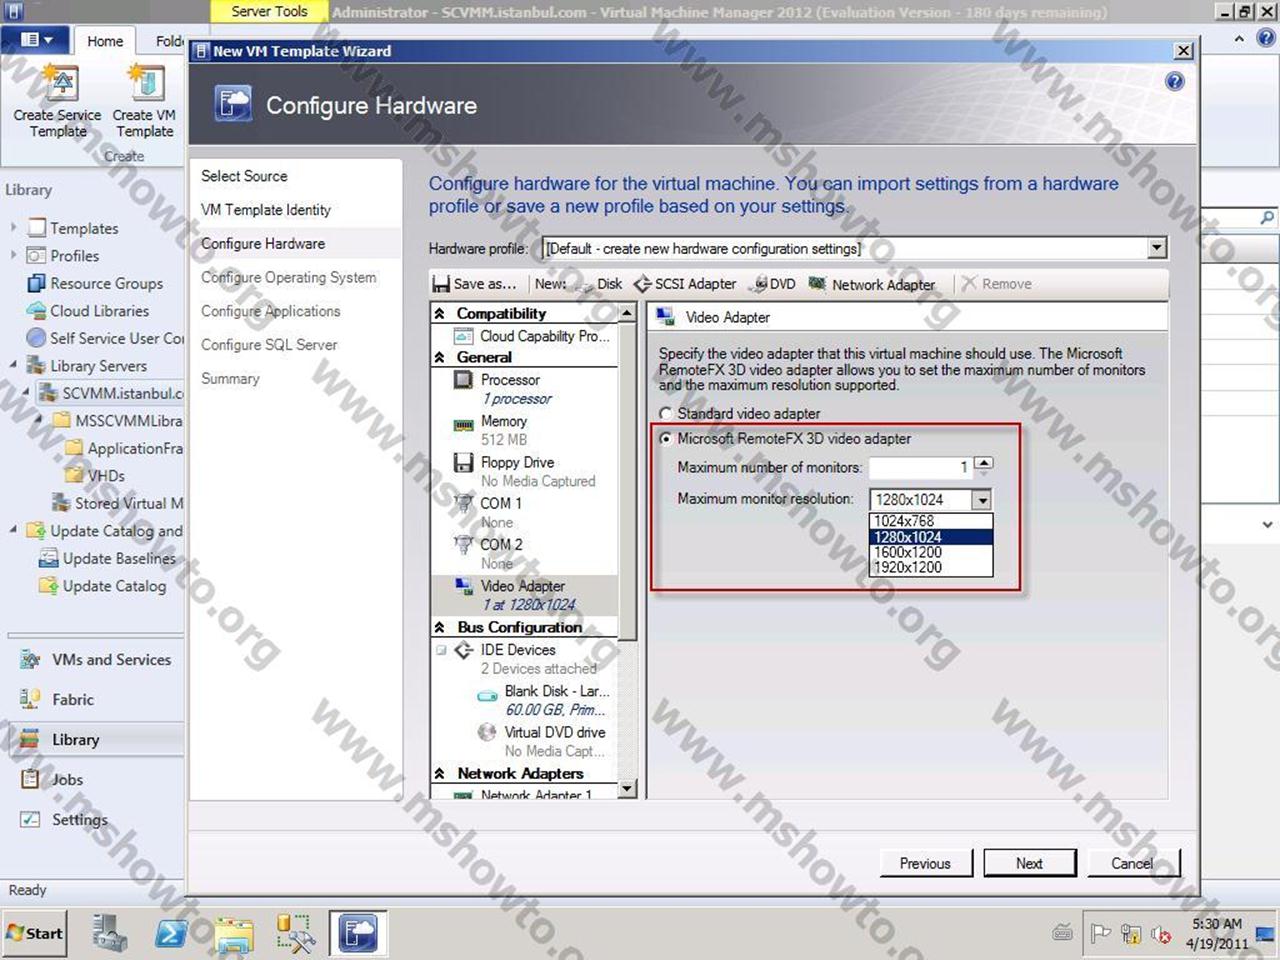1280x960 pixels.
Task: Open the Server Tools tab
Action: pos(269,11)
